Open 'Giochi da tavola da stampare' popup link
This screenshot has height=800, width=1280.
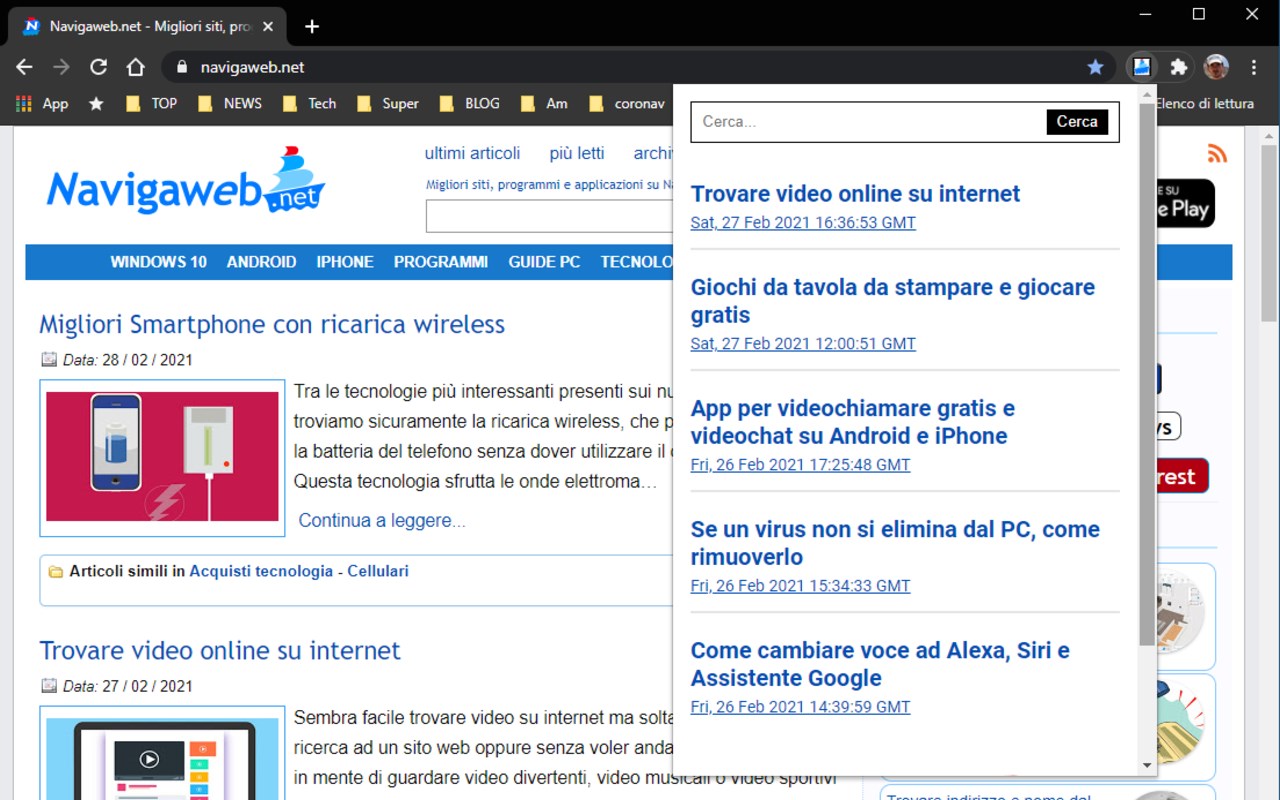tap(893, 301)
